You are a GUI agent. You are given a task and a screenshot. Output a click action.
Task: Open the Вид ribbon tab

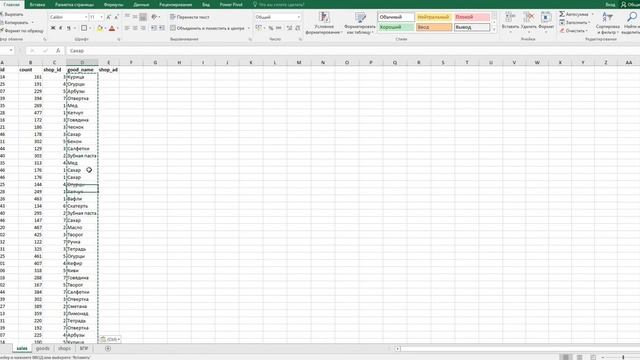[206, 4]
